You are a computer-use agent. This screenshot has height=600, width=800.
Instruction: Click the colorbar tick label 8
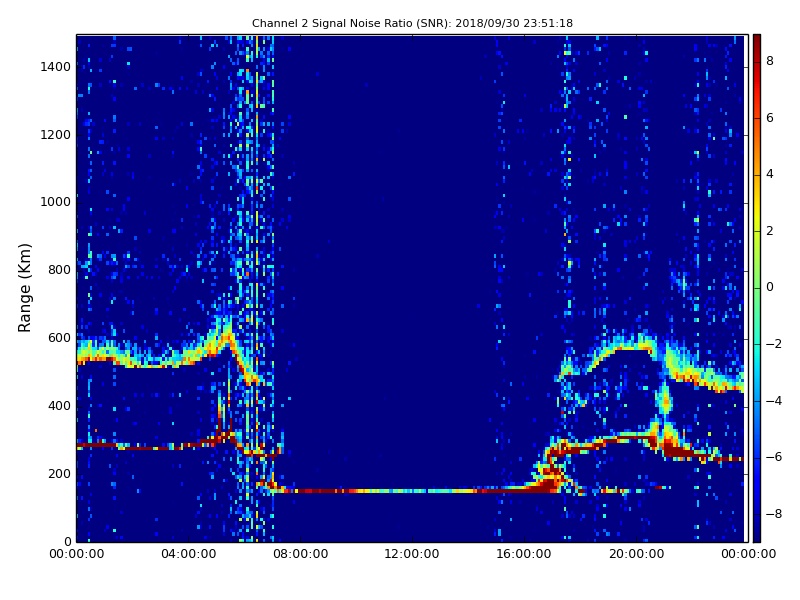coord(770,61)
